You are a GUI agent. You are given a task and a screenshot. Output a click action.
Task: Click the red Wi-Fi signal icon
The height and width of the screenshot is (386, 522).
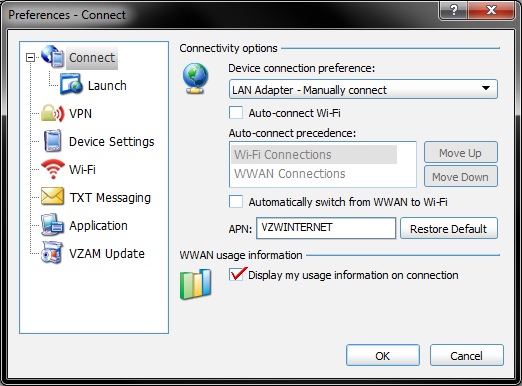[x=53, y=169]
